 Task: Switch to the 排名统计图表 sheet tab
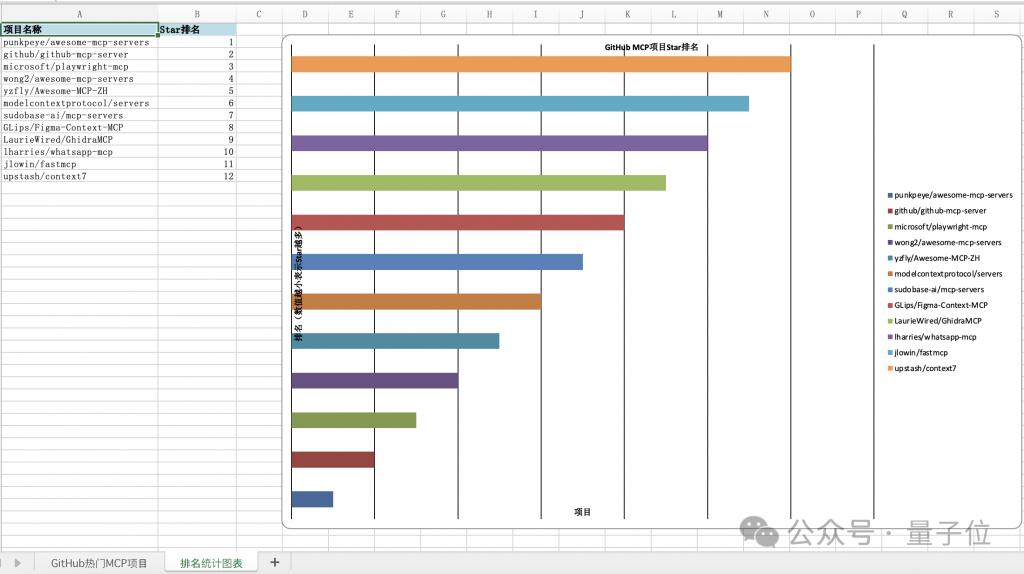[x=211, y=563]
